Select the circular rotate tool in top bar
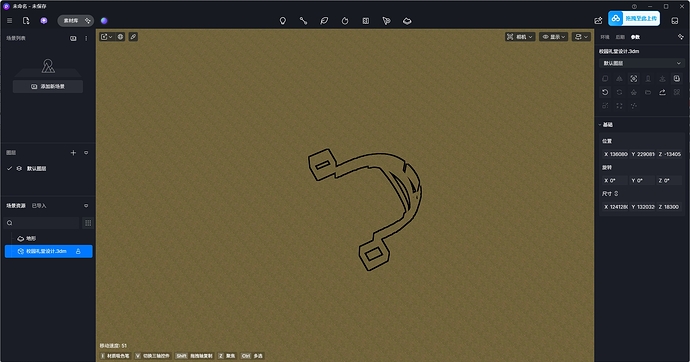 tap(345, 21)
